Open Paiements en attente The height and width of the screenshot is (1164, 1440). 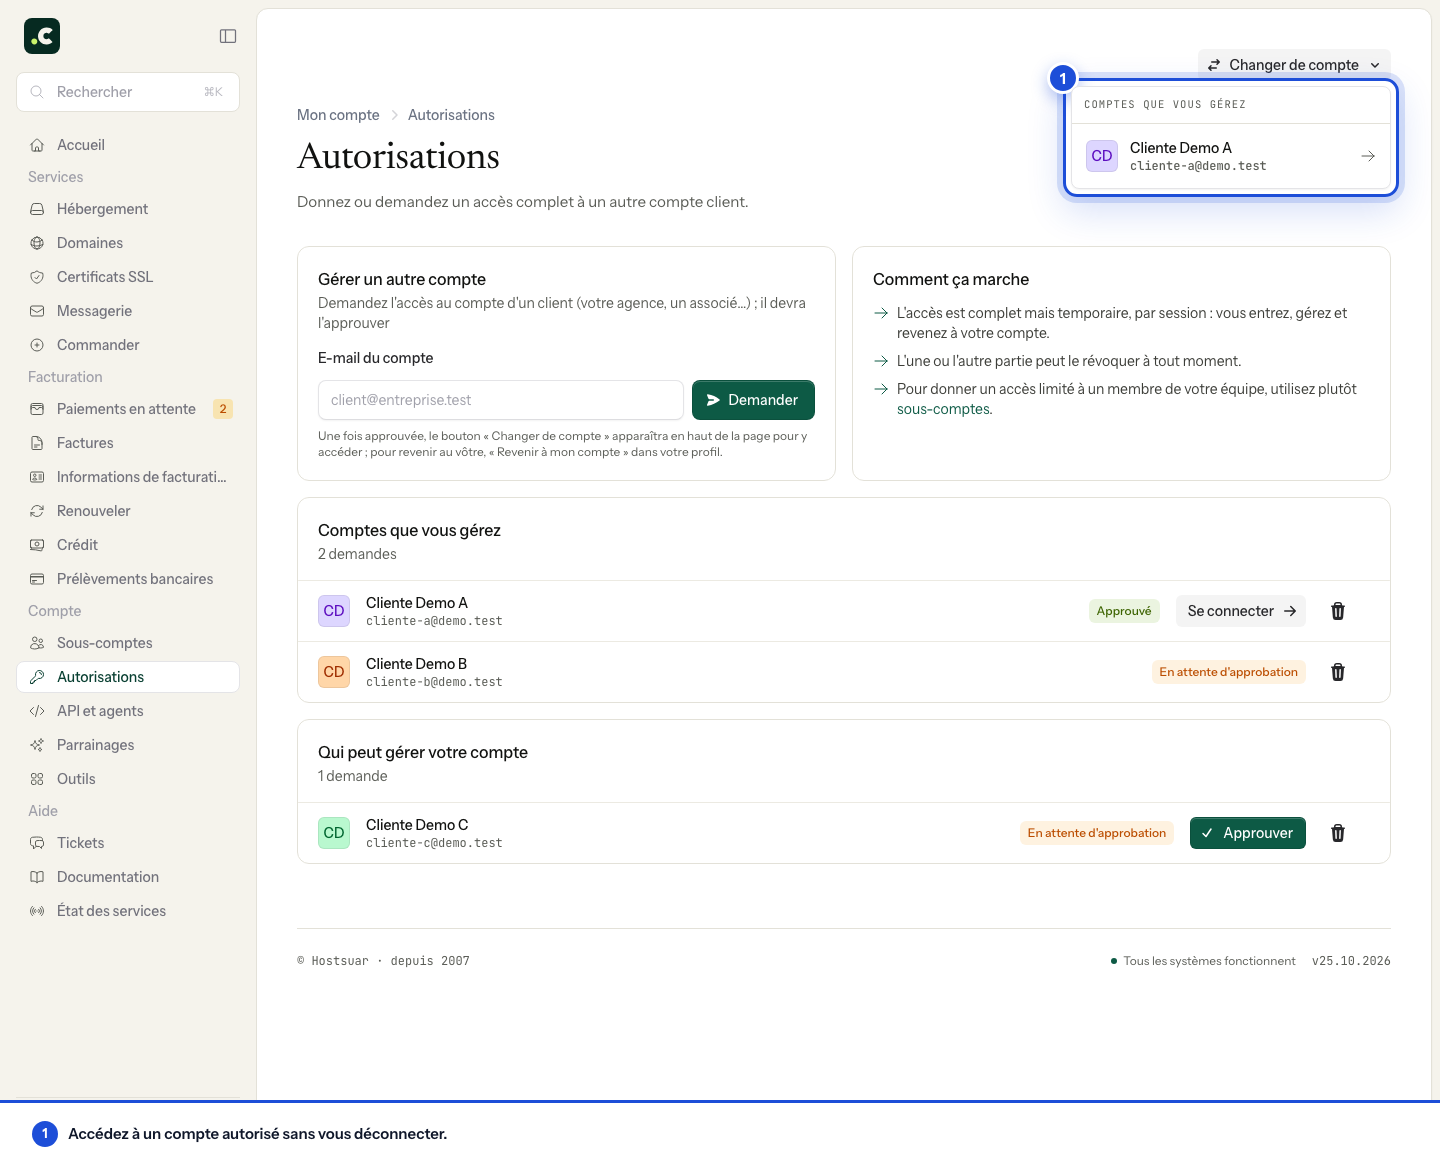coord(128,409)
